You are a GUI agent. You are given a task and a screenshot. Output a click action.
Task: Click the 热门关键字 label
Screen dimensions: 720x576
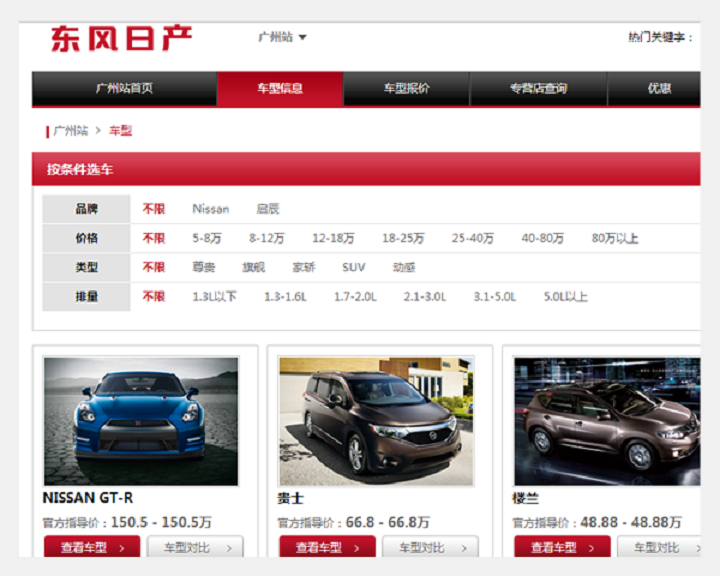coord(660,37)
